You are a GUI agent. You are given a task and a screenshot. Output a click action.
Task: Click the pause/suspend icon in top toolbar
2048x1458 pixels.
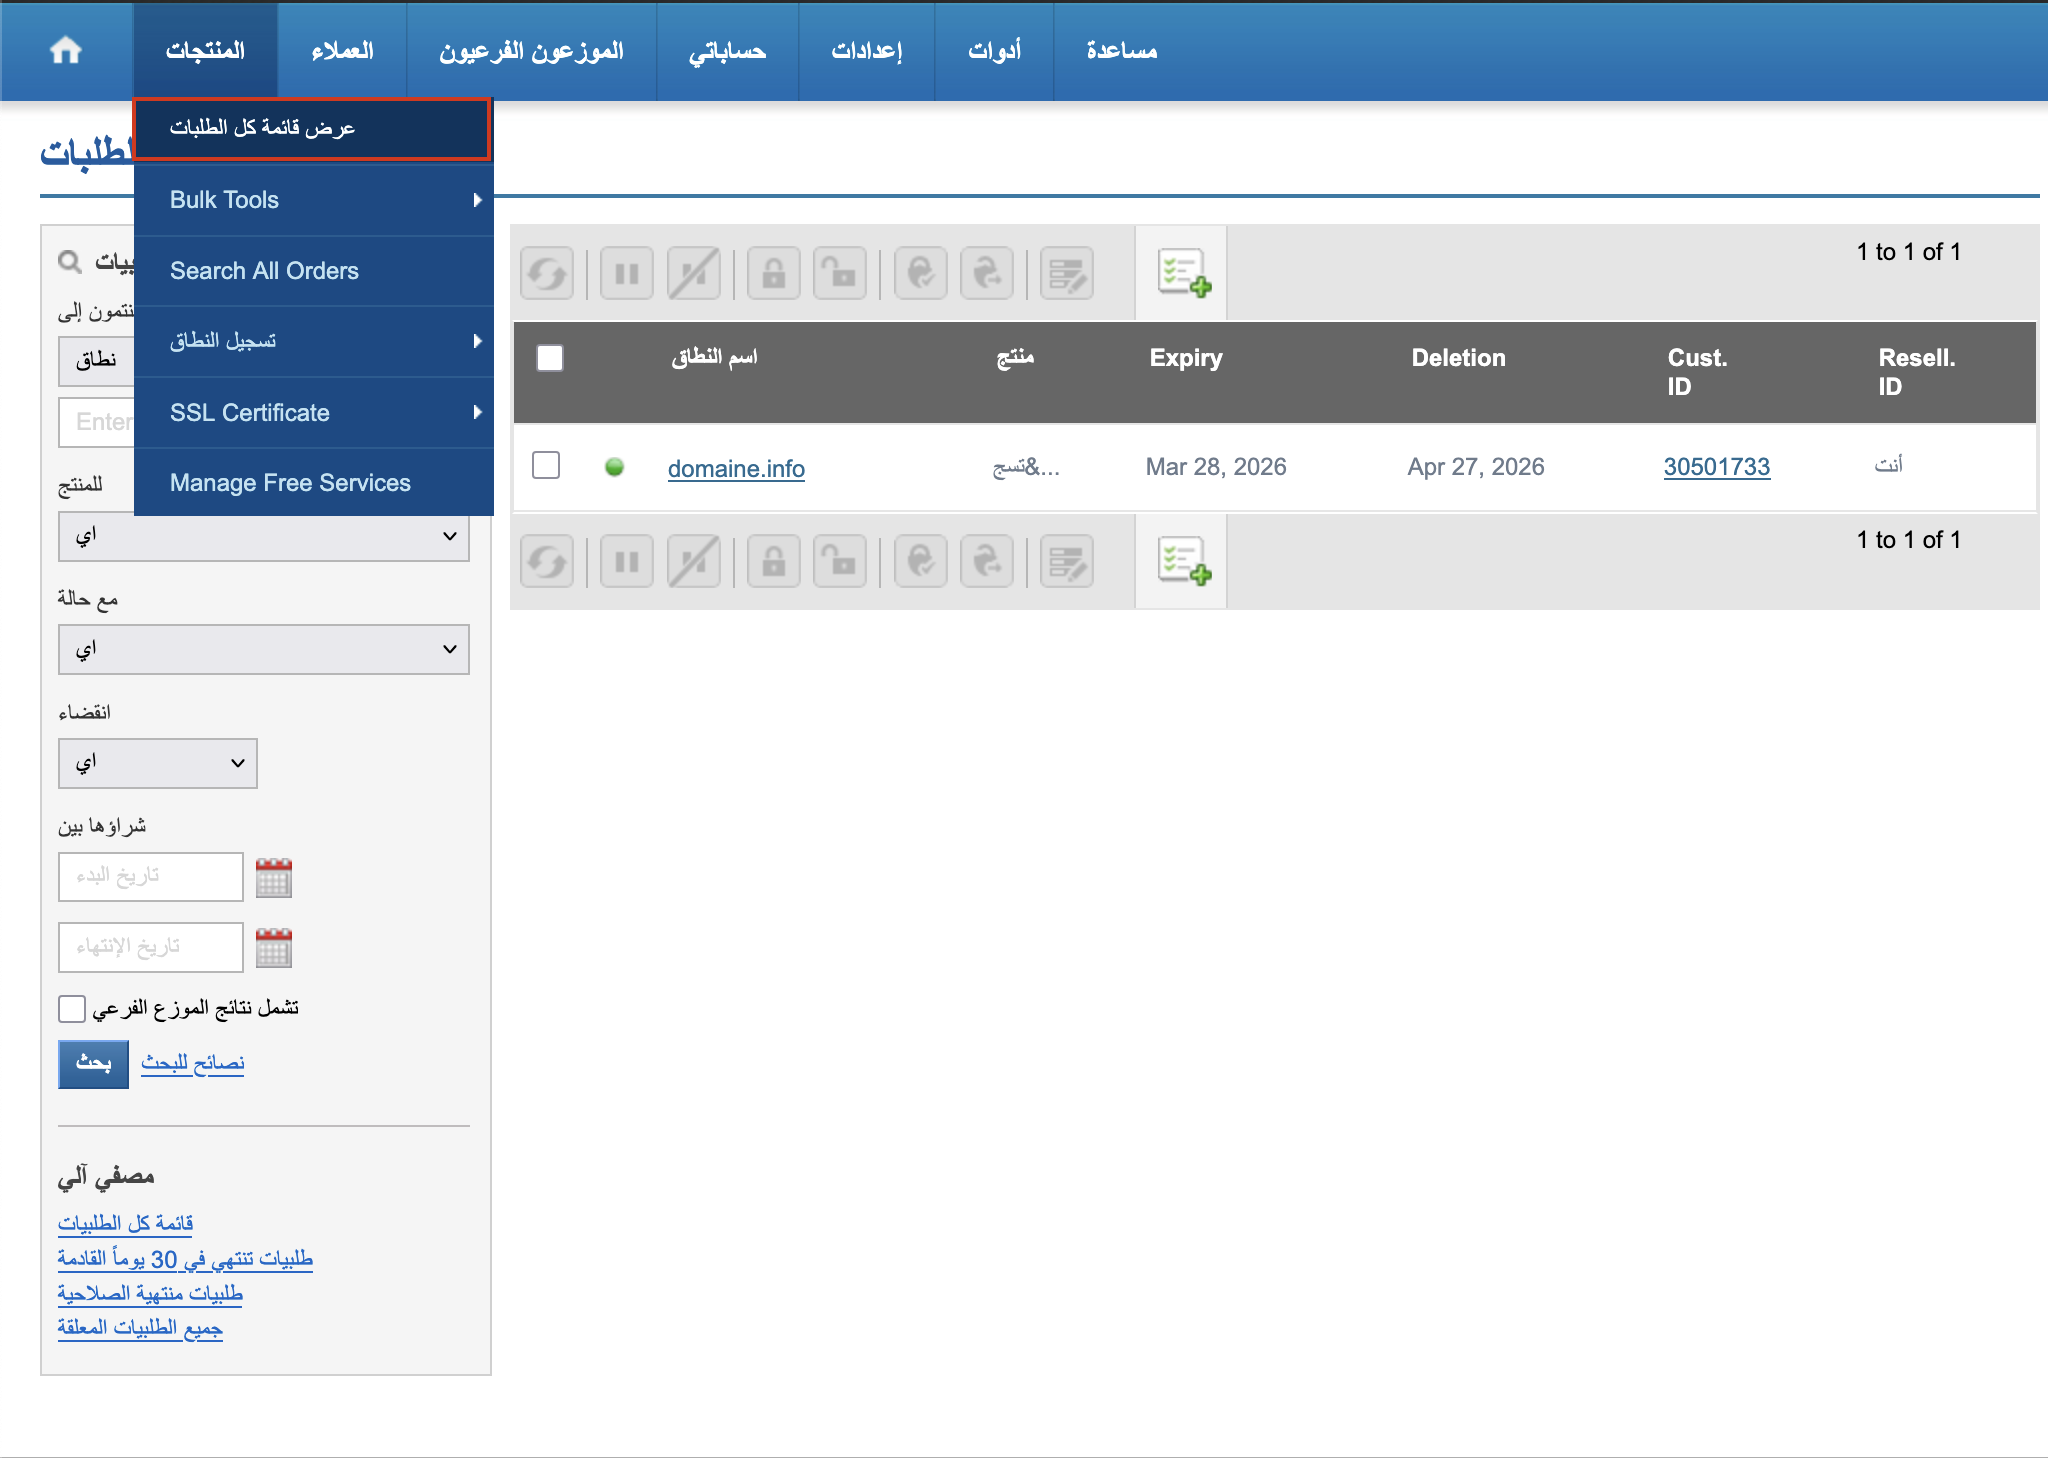tap(627, 273)
